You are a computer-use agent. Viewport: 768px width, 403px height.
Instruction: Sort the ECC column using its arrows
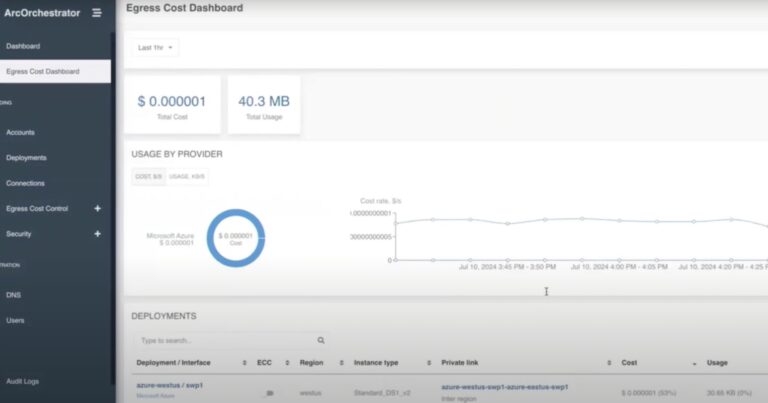coord(286,362)
